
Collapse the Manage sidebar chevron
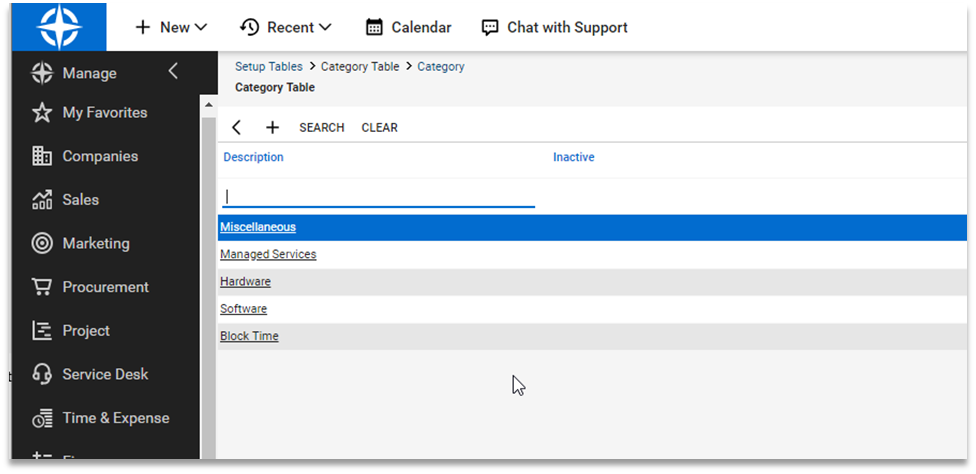coord(173,71)
